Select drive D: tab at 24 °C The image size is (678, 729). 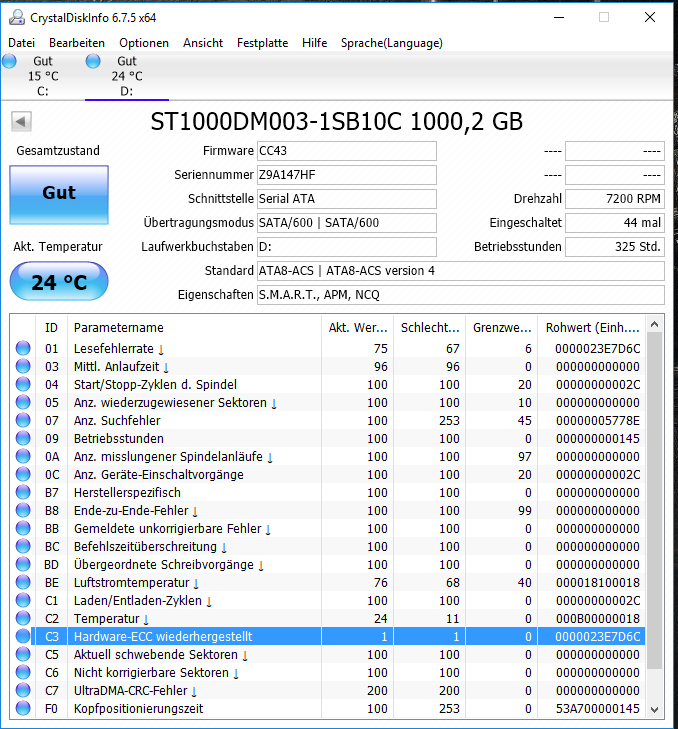coord(126,76)
